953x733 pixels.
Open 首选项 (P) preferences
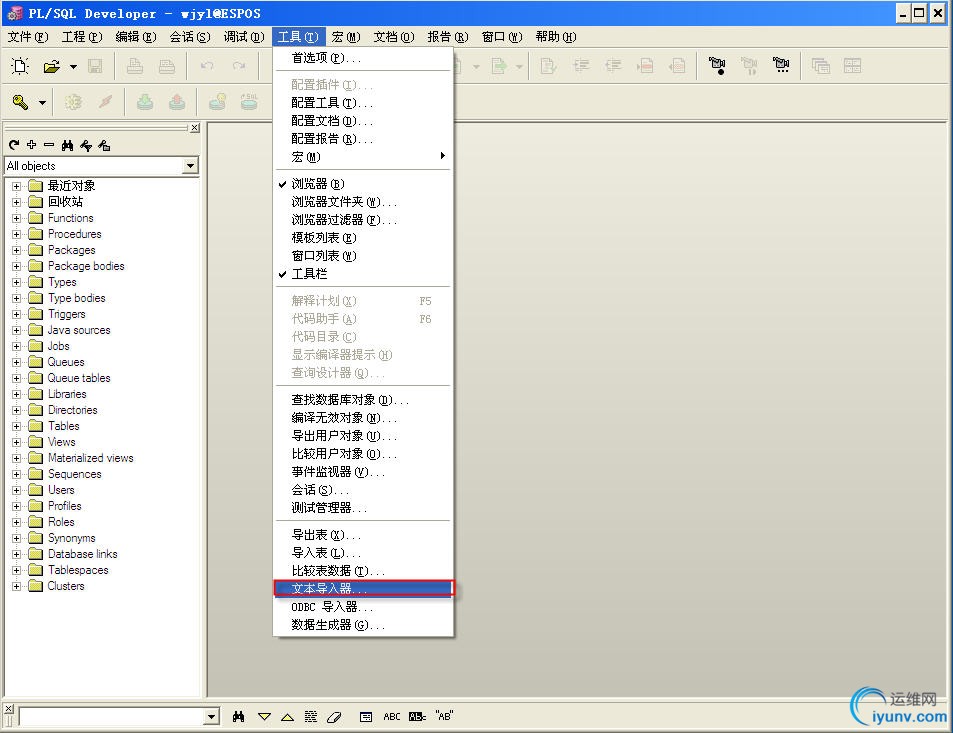tap(363, 58)
